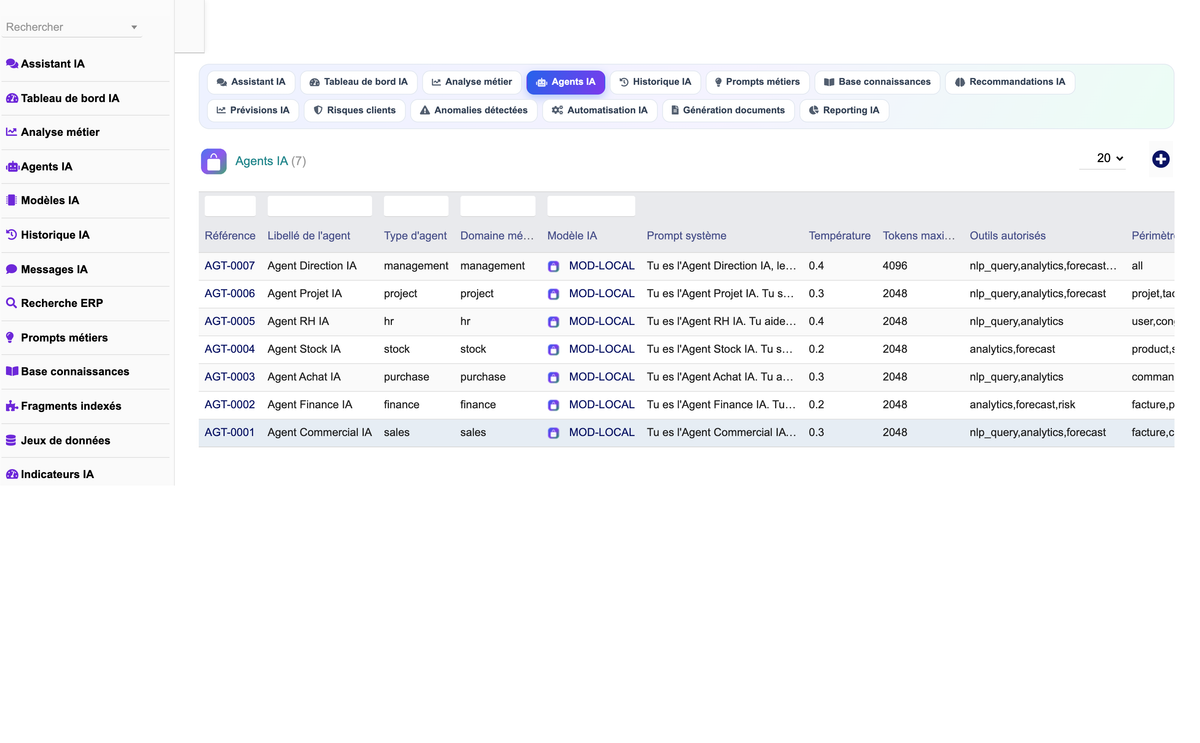Switch to Prévisions IA tab
Image resolution: width=1200 pixels, height=743 pixels.
point(253,110)
